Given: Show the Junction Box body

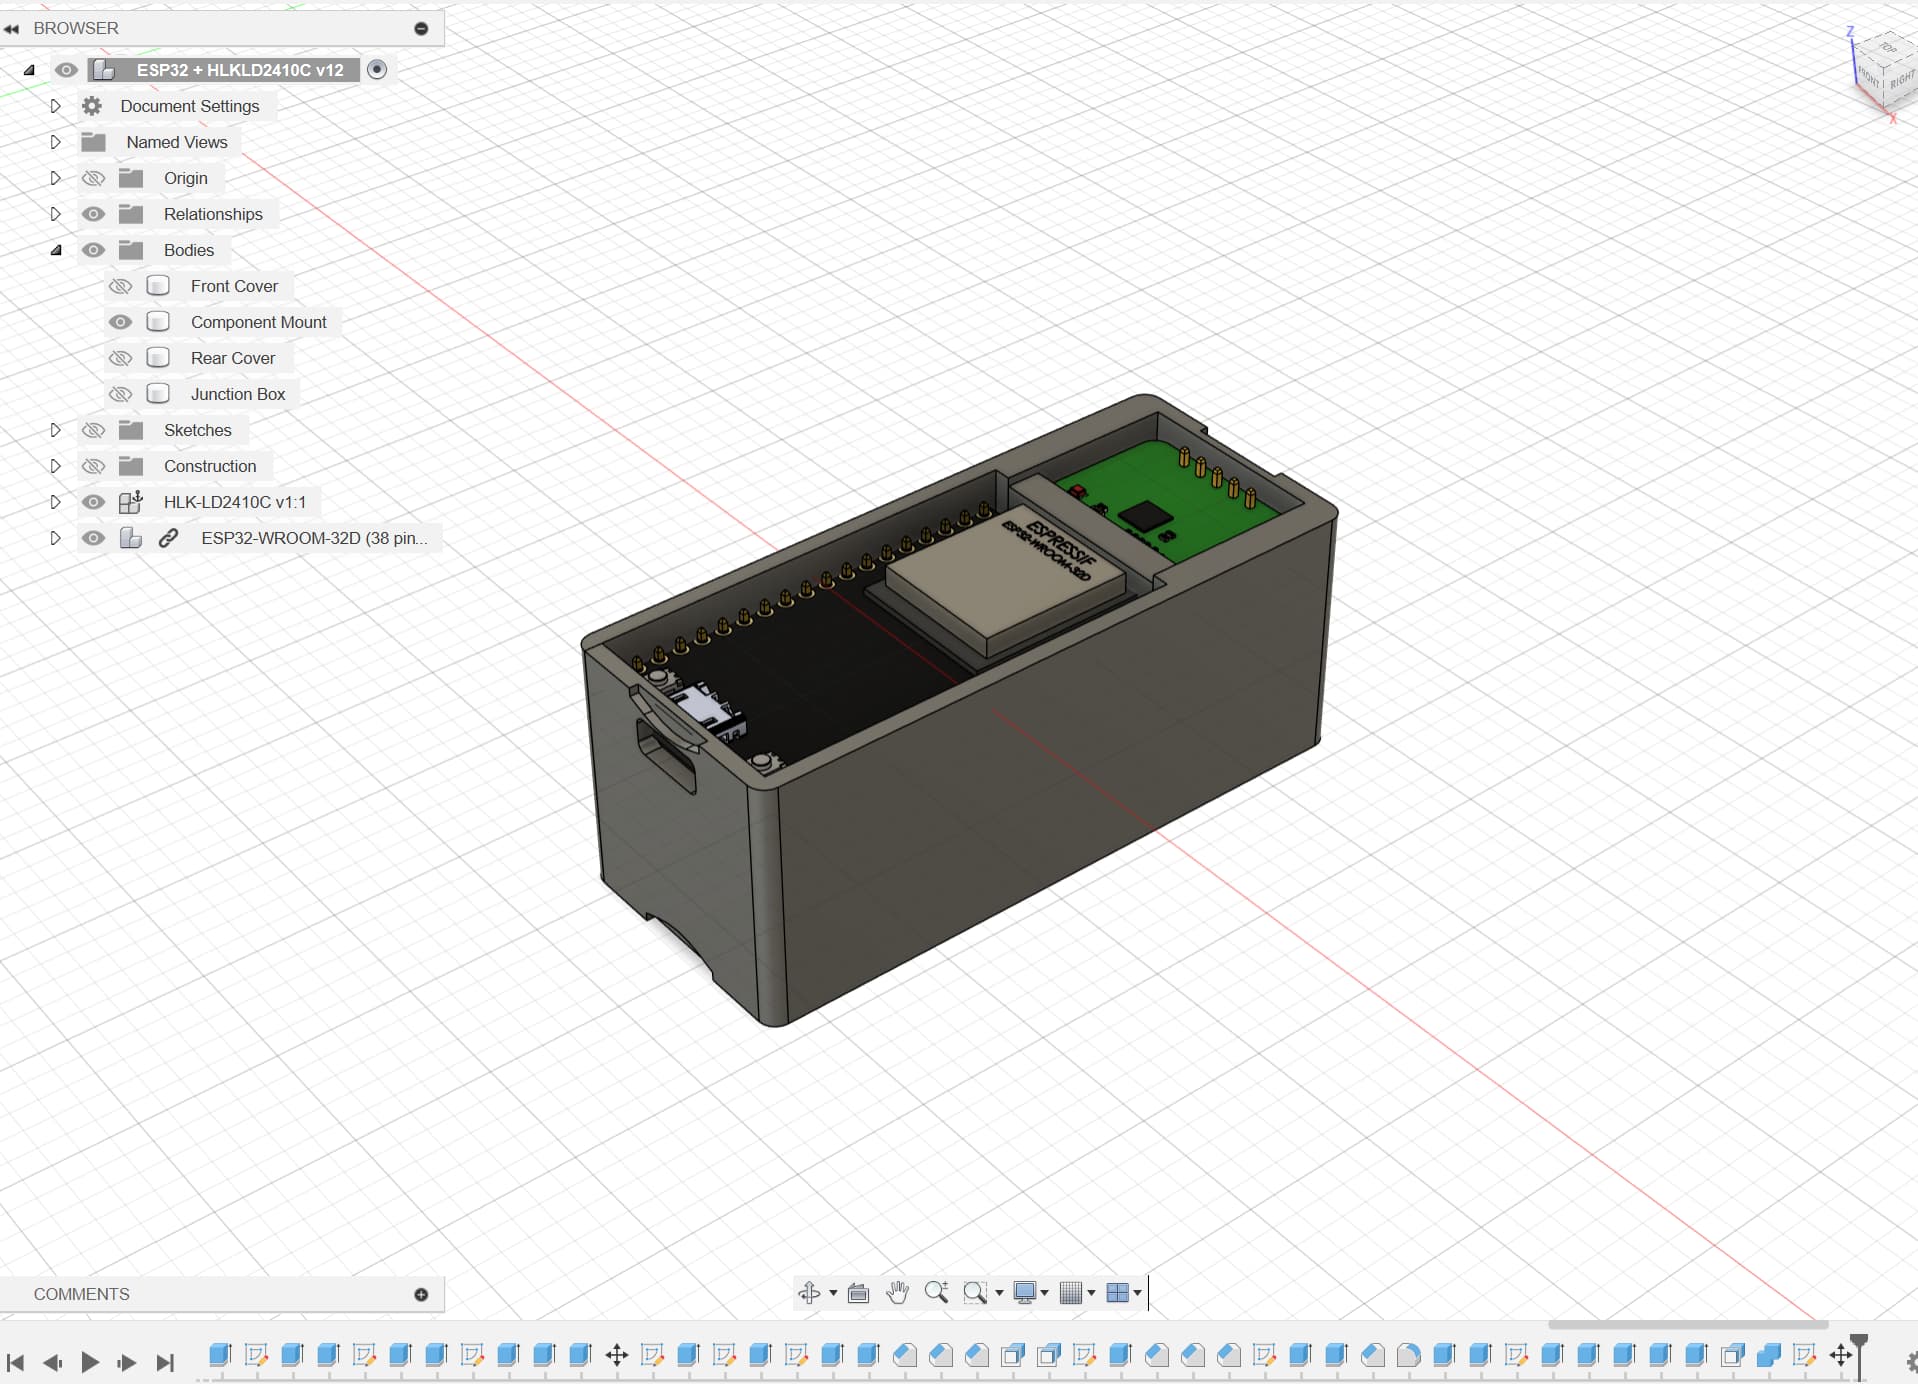Looking at the screenshot, I should (x=120, y=394).
